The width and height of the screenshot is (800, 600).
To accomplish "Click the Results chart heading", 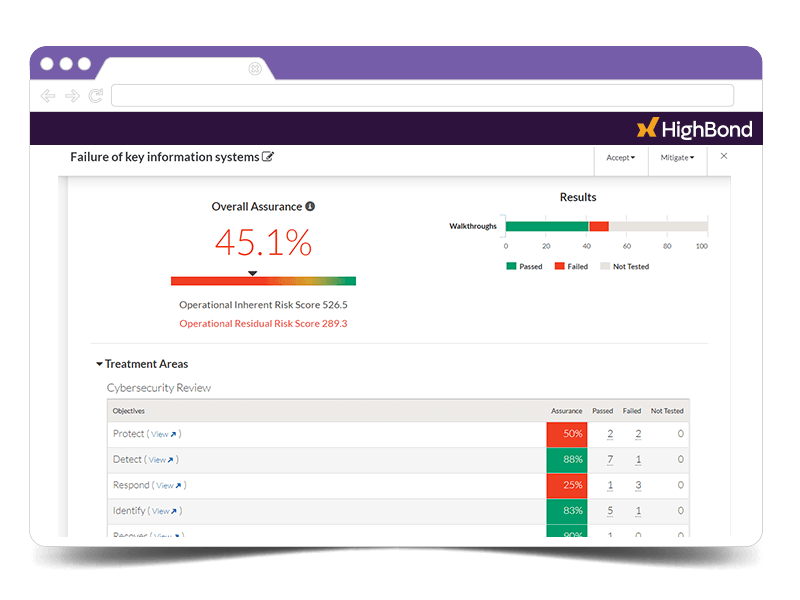I will (578, 197).
